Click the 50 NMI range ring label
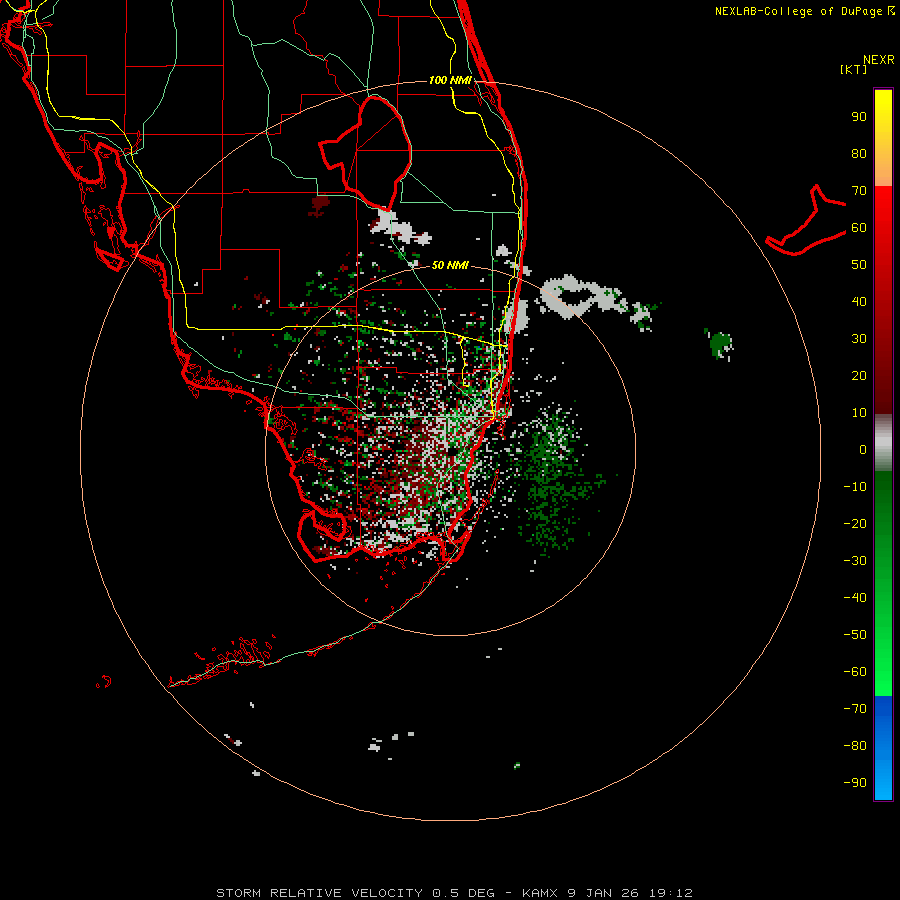 point(451,265)
